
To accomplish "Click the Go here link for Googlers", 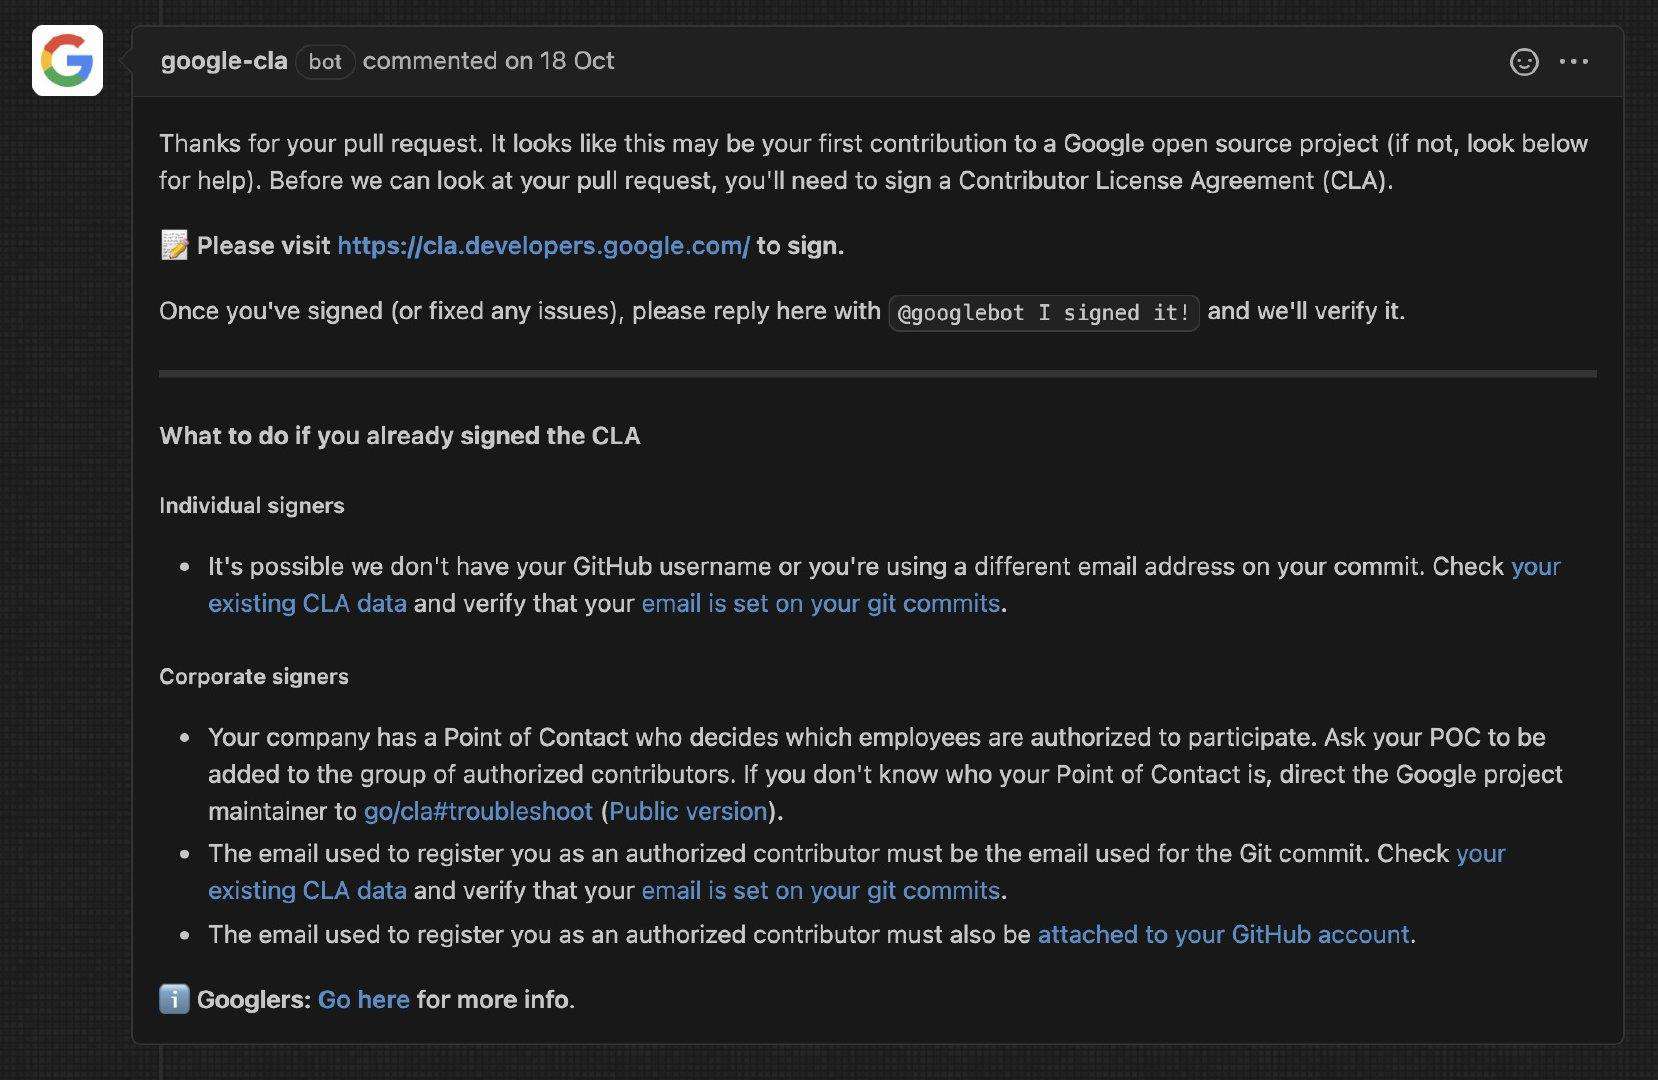I will 364,1000.
